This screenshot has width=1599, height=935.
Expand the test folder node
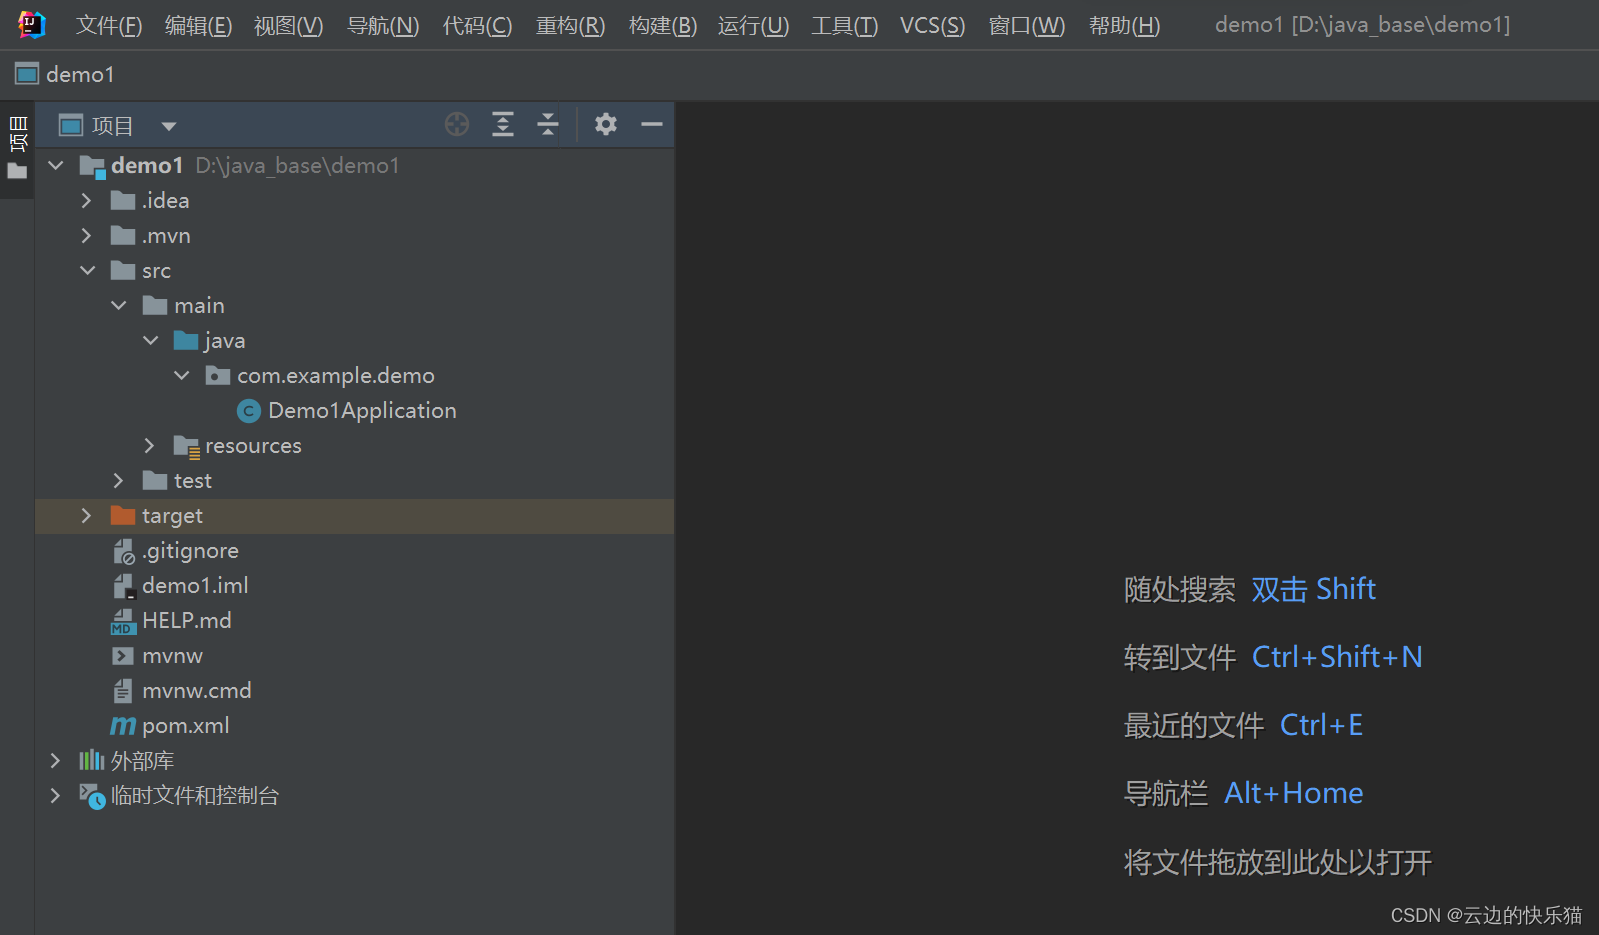click(118, 480)
